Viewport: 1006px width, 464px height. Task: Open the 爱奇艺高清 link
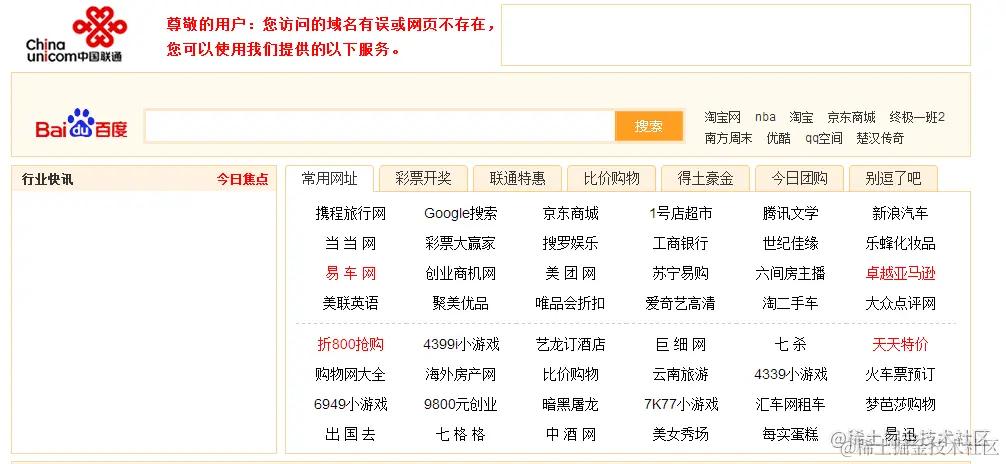click(x=681, y=304)
